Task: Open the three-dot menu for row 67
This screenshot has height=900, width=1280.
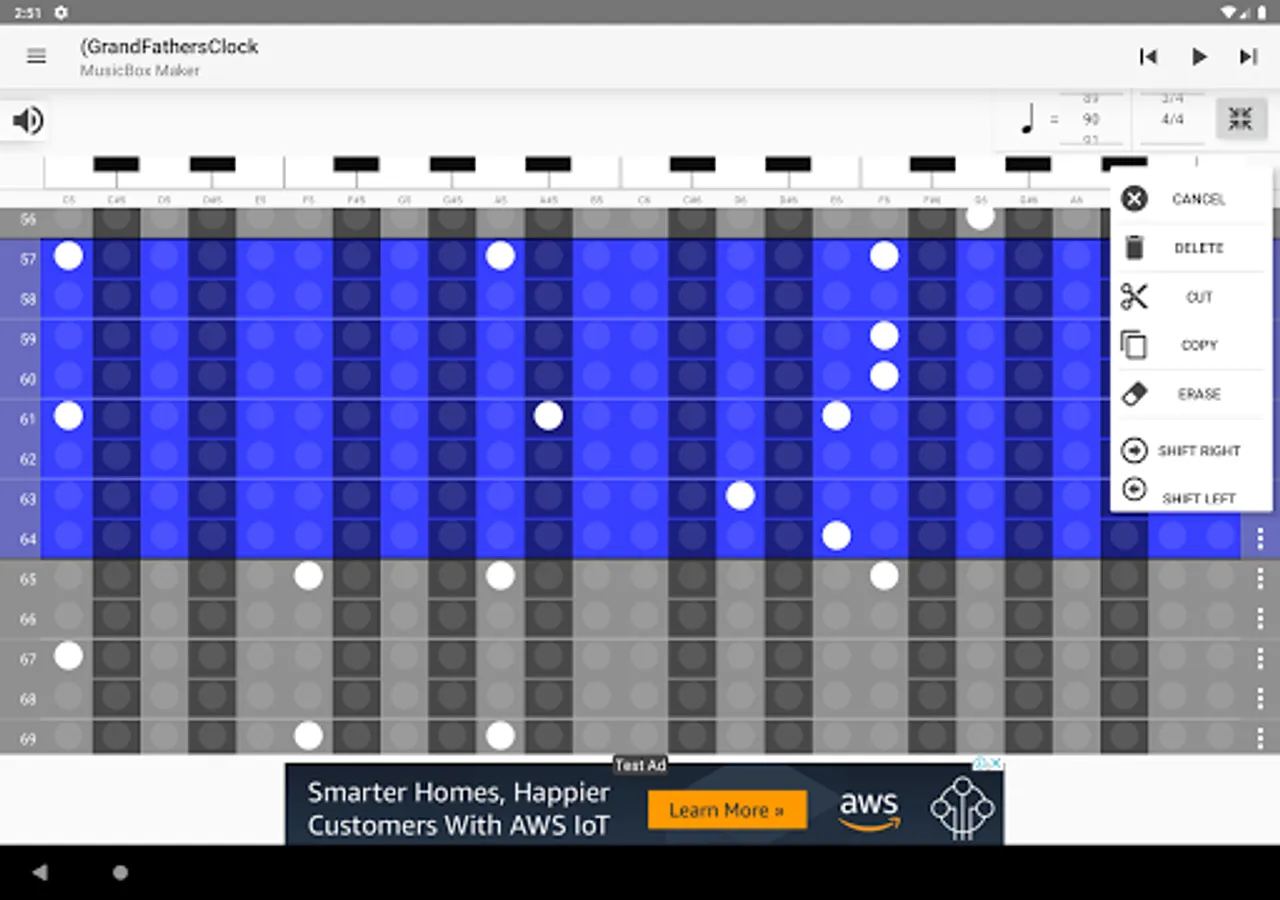Action: pyautogui.click(x=1260, y=659)
